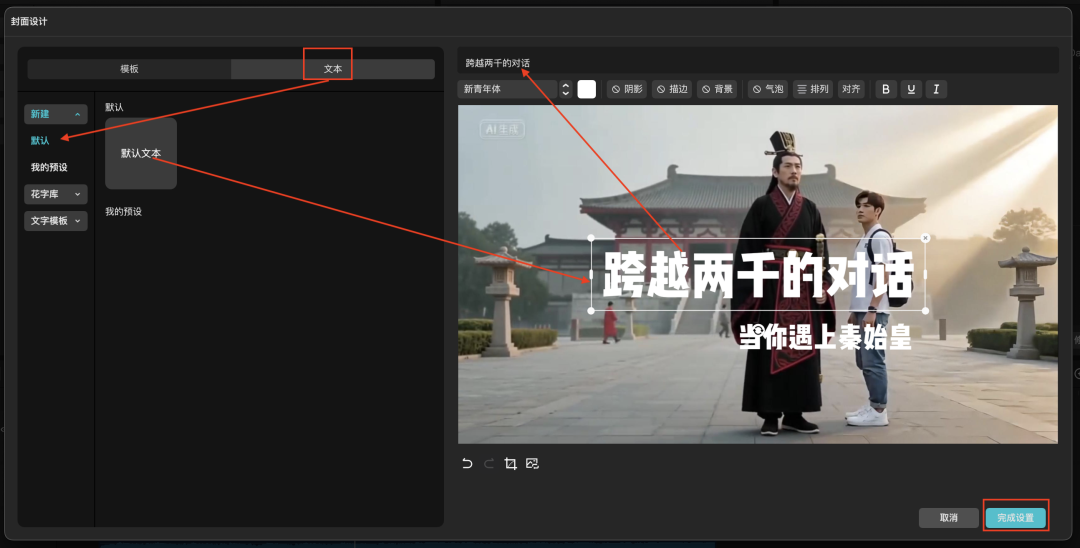
Task: Open the 气泡 bubble option
Action: coord(768,89)
